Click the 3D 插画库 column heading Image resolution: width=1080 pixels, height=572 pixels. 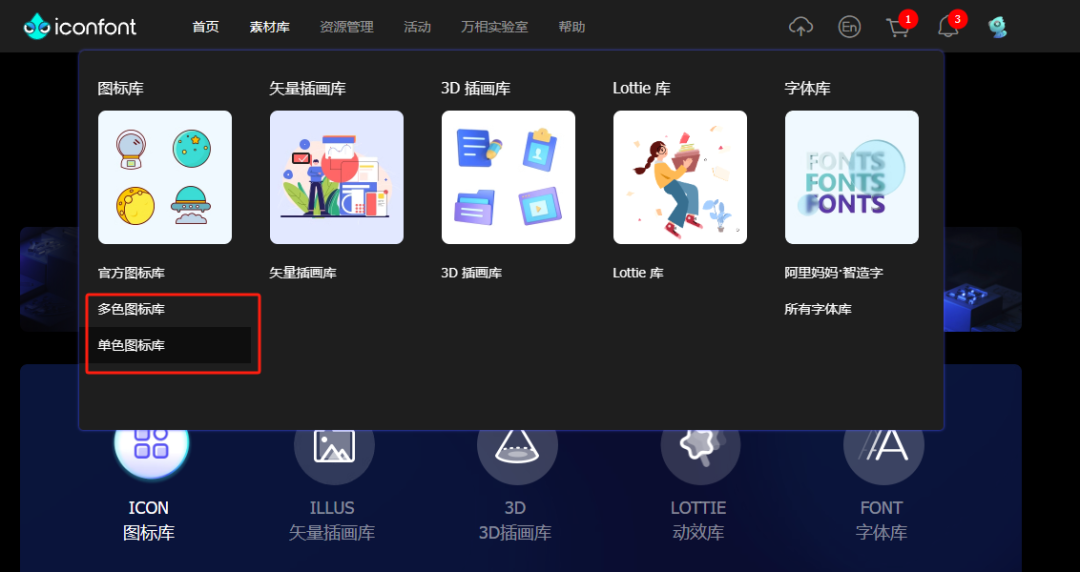click(475, 89)
